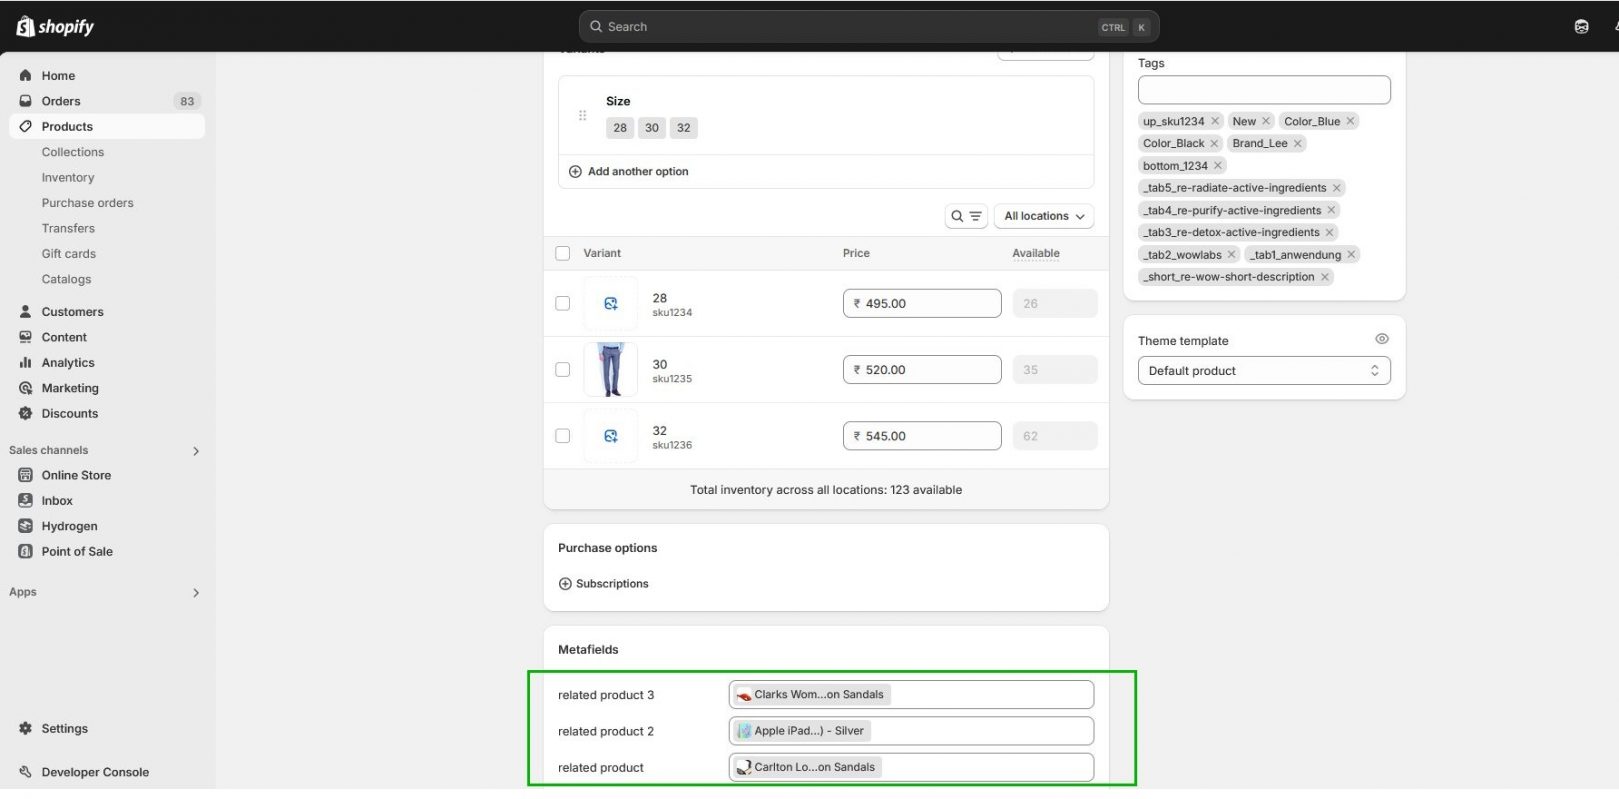Expand the Sales channels section
This screenshot has width=1619, height=799.
click(196, 451)
